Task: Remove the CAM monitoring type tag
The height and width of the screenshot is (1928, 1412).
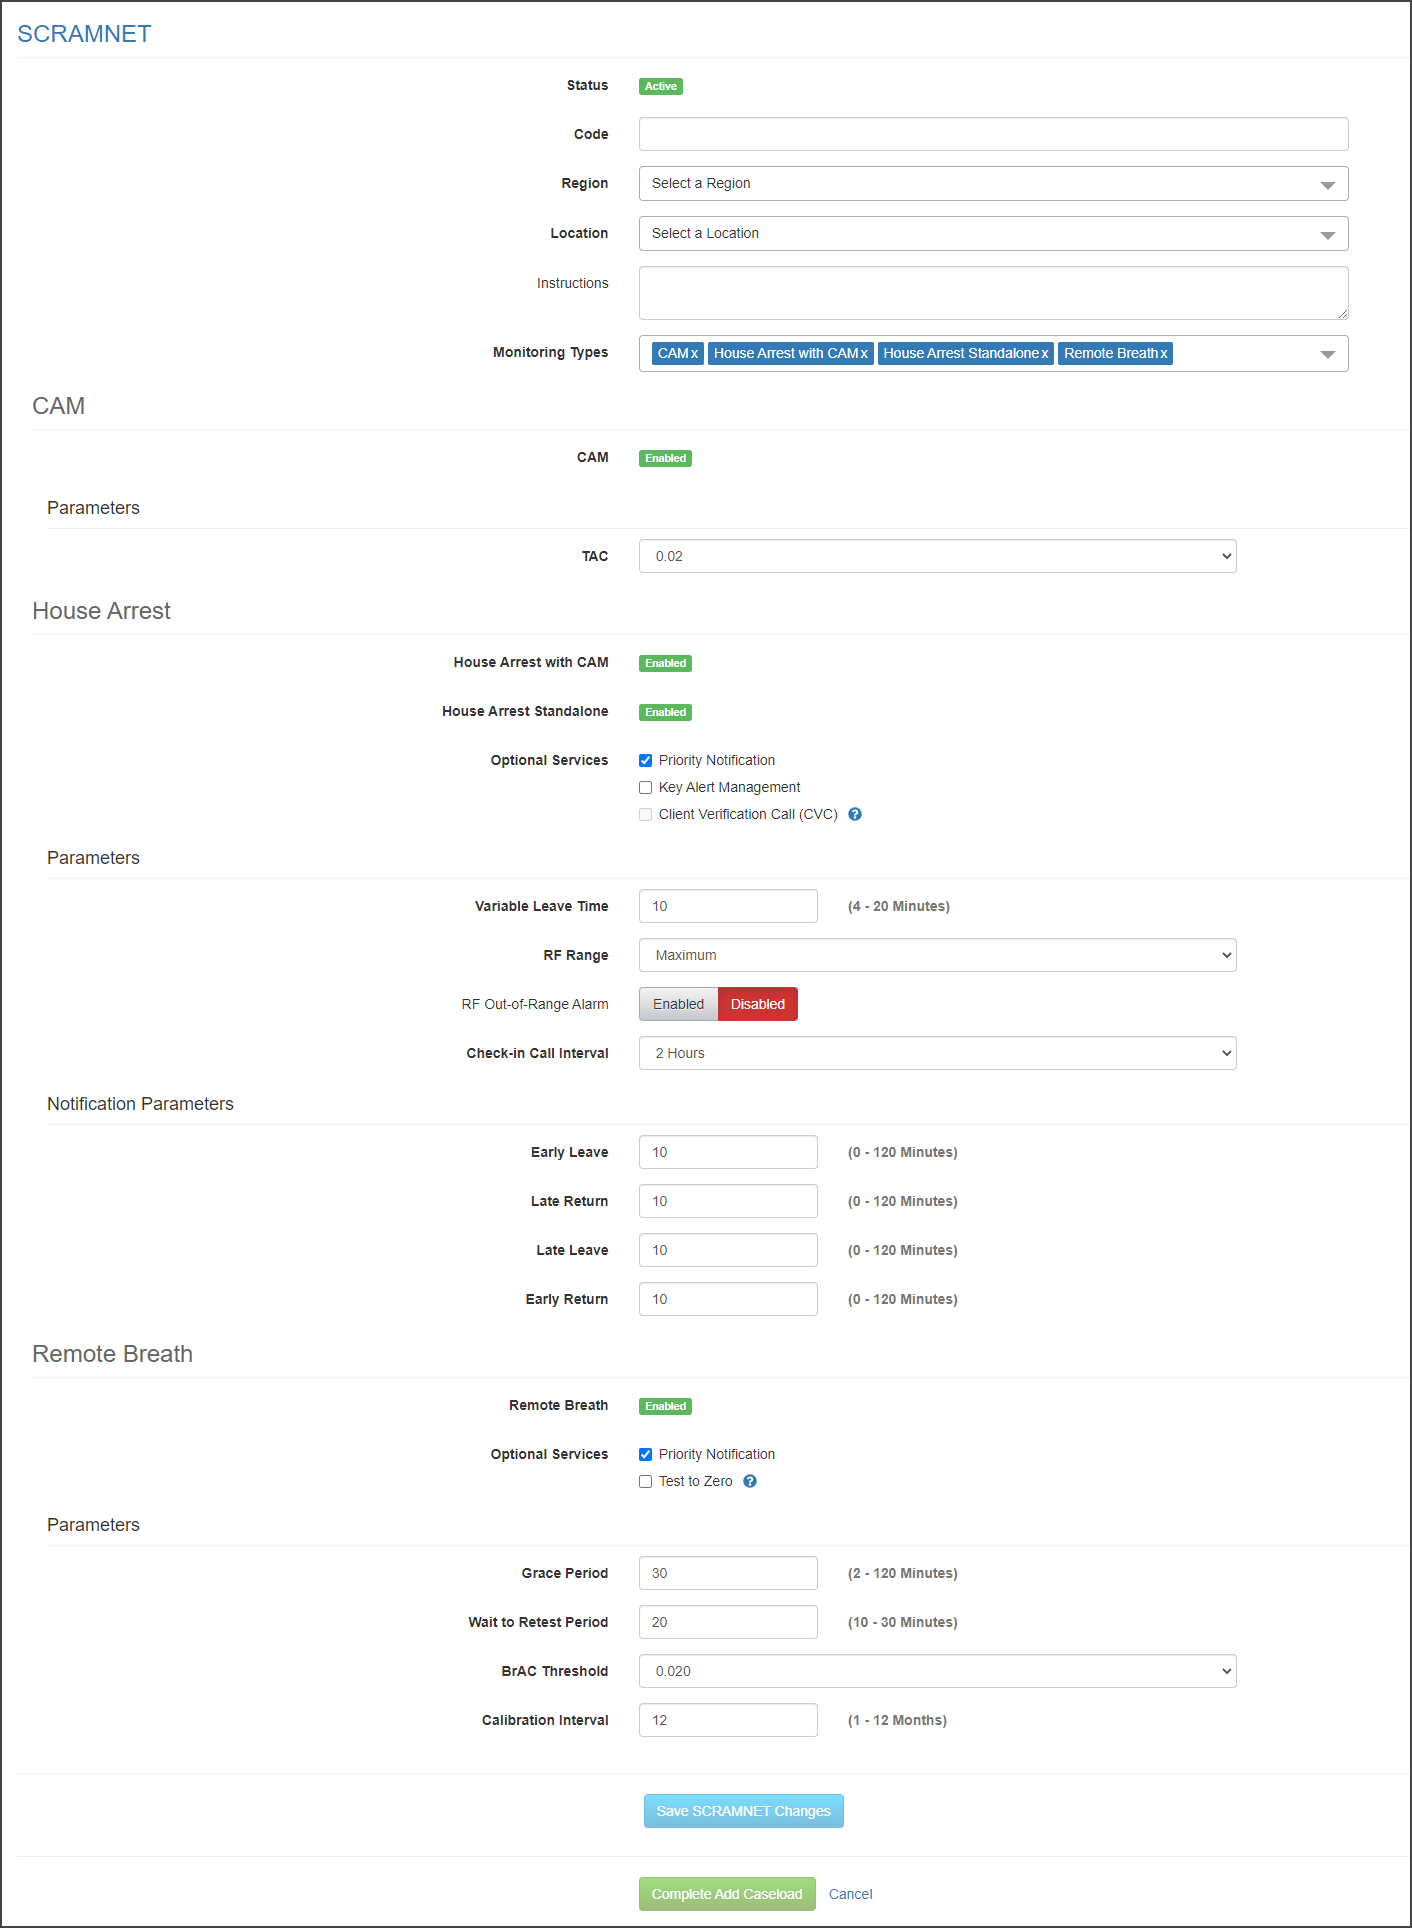Action: click(x=694, y=354)
